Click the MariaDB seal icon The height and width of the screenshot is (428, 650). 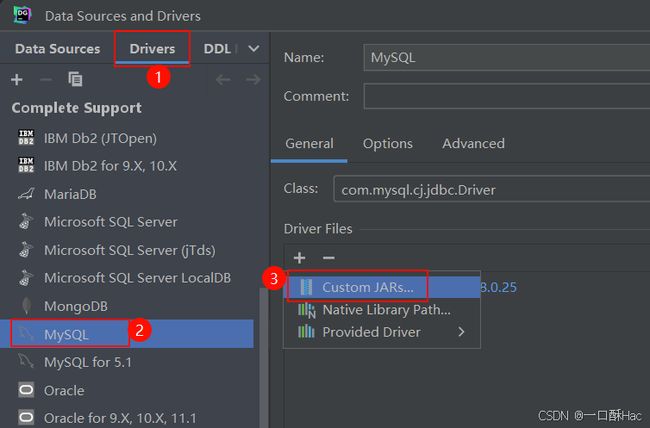click(x=26, y=194)
